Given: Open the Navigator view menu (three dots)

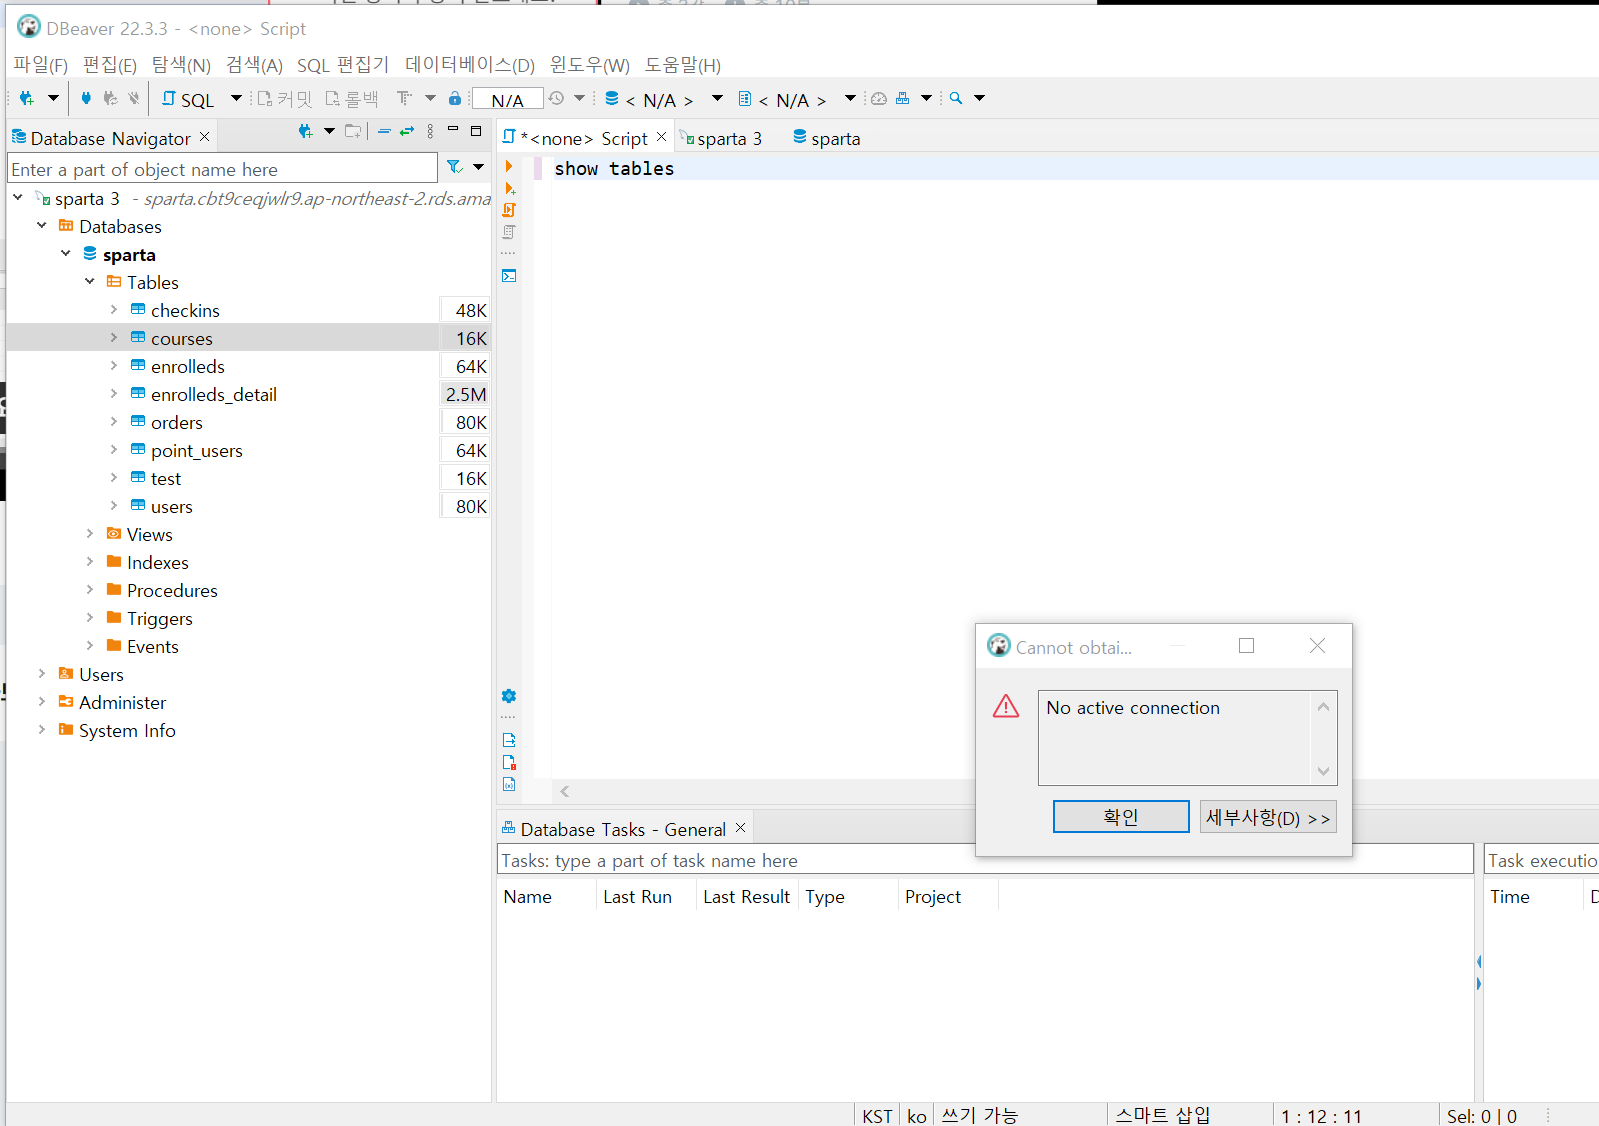Looking at the screenshot, I should point(431,131).
